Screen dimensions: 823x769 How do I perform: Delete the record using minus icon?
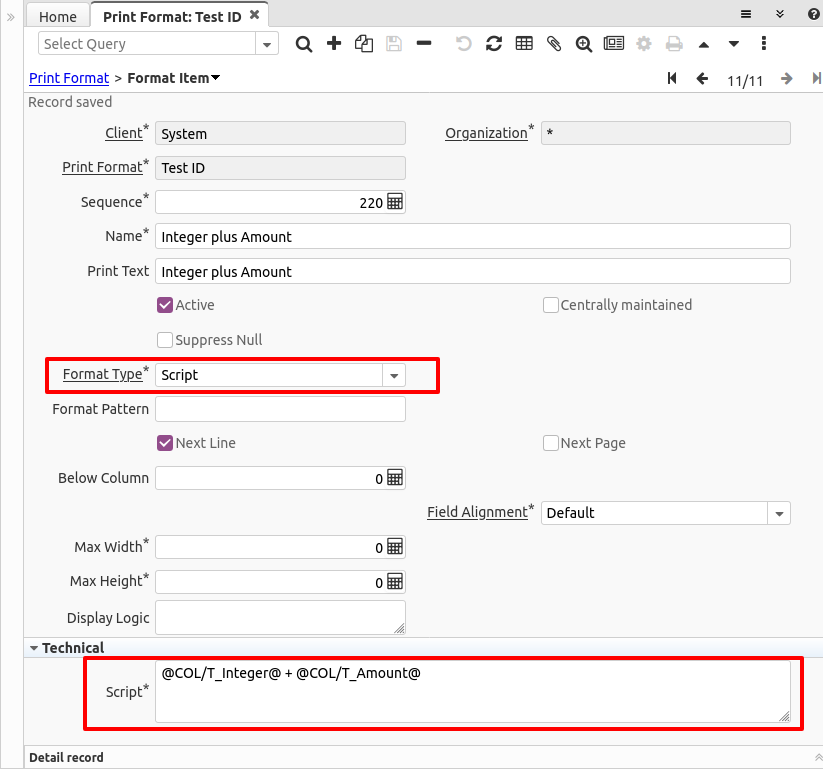424,44
